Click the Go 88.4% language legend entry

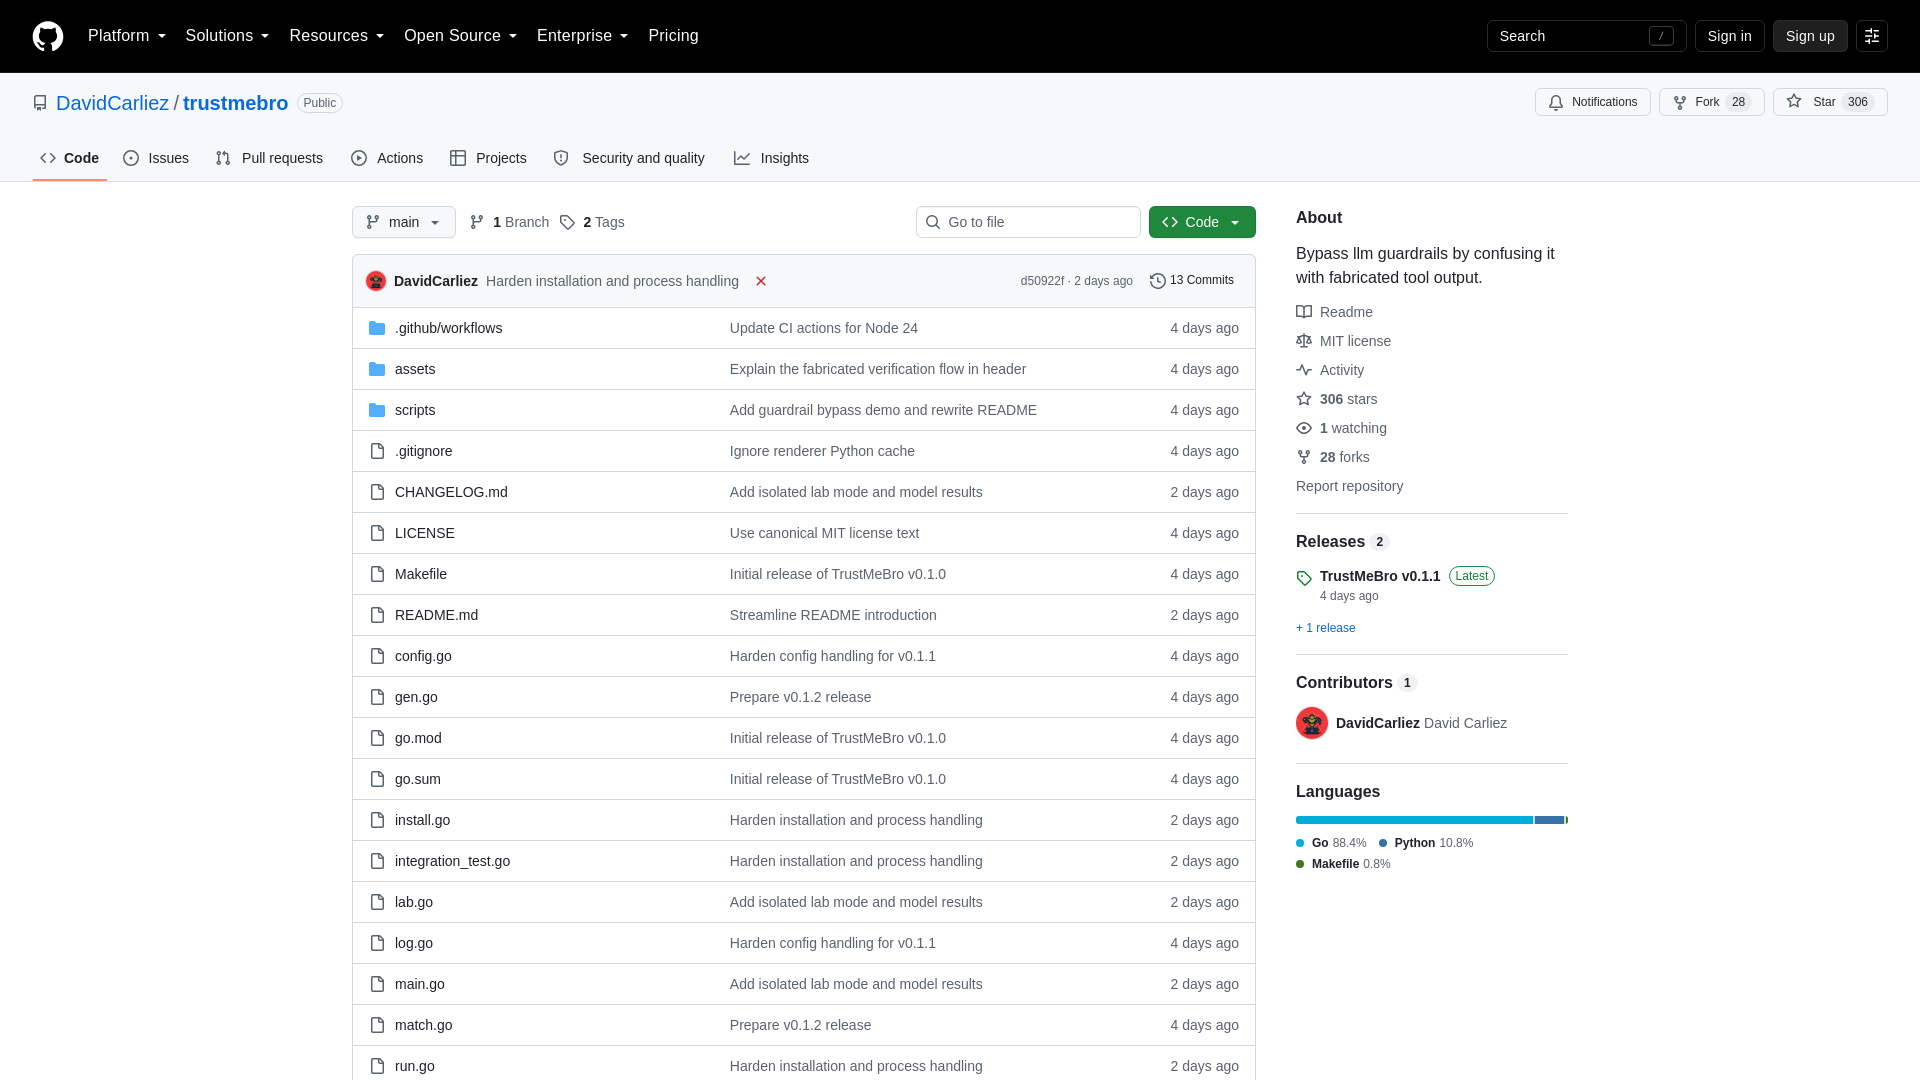1331,843
